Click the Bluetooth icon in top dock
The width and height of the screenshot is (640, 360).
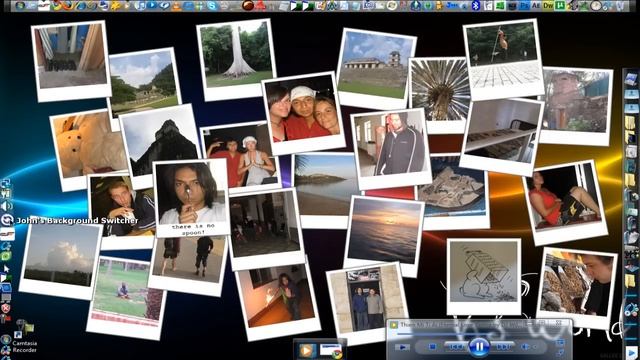tap(476, 6)
